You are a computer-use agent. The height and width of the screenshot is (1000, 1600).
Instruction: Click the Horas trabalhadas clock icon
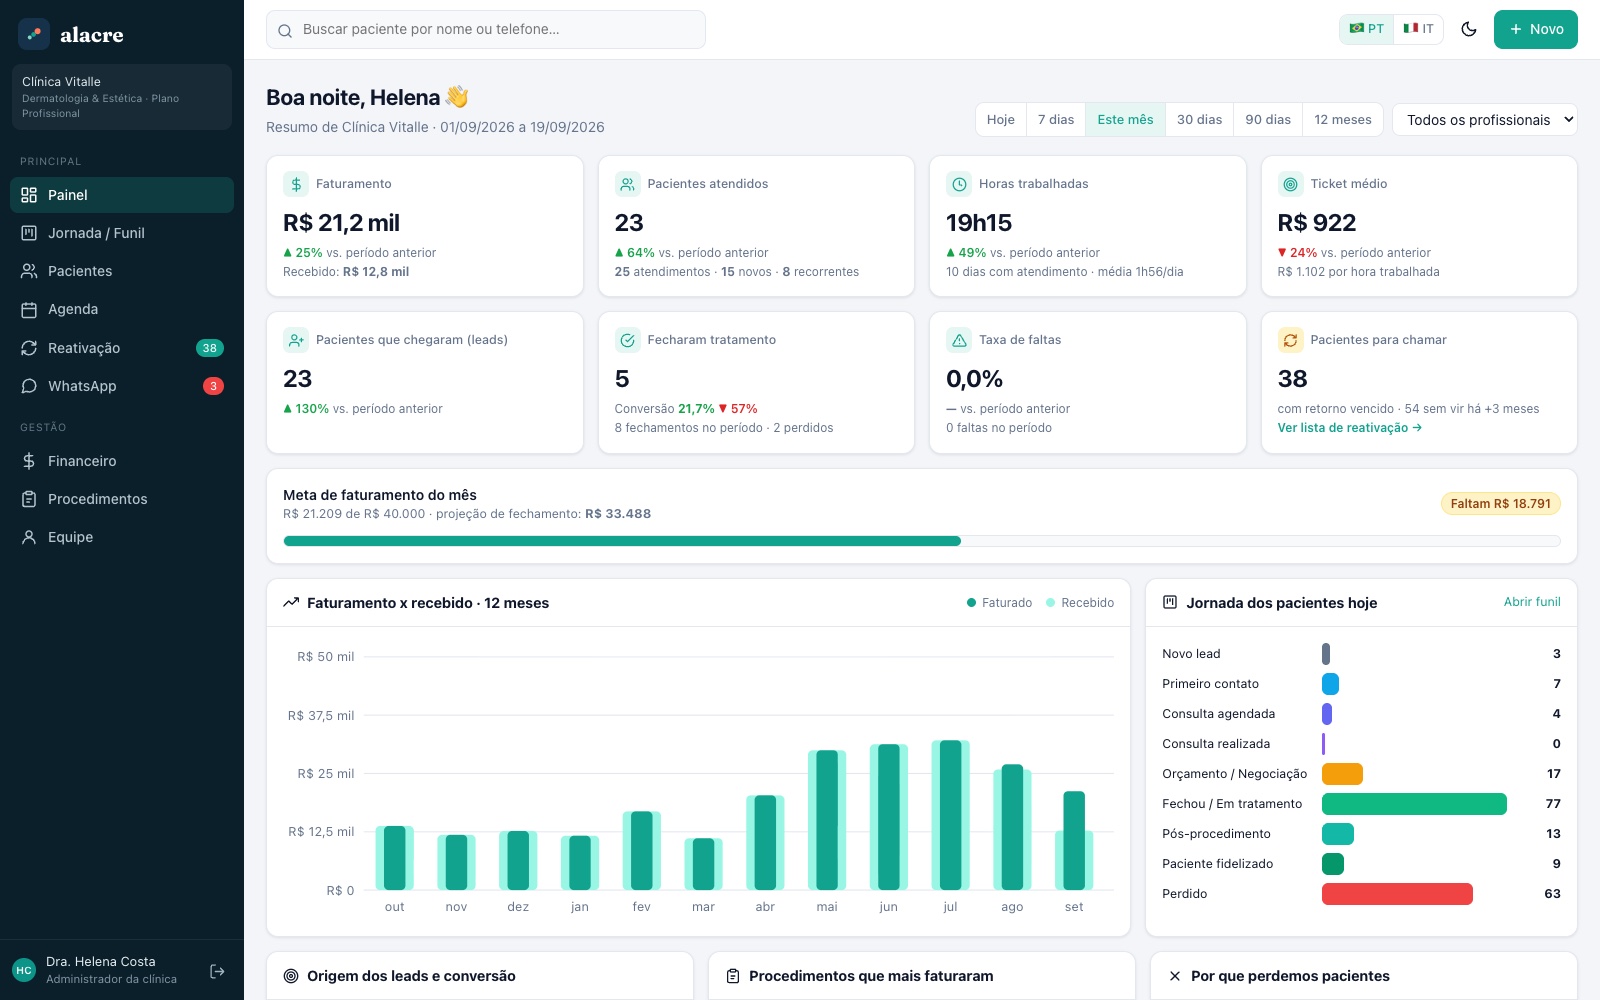[959, 184]
